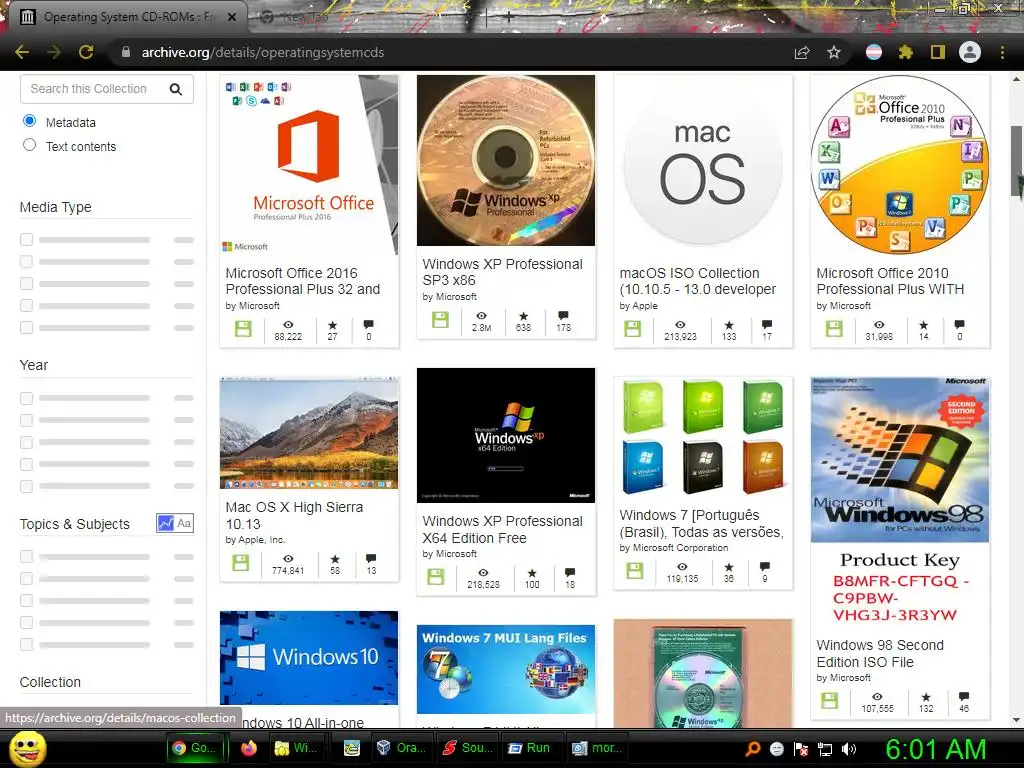This screenshot has width=1024, height=768.
Task: Click the search magnifier in collection search
Action: click(176, 89)
